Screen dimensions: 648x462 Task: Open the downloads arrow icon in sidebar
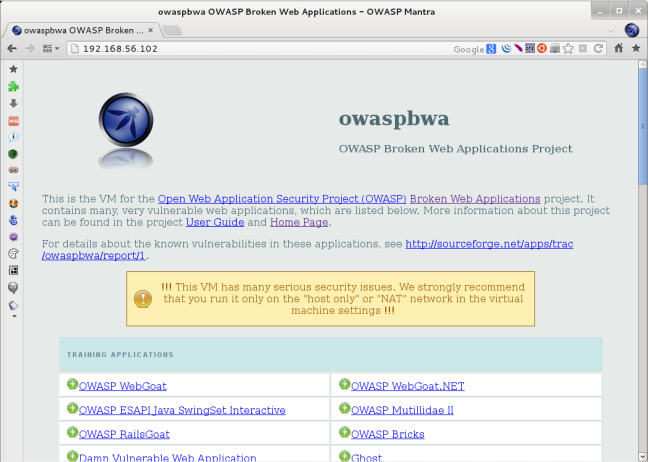tap(13, 103)
